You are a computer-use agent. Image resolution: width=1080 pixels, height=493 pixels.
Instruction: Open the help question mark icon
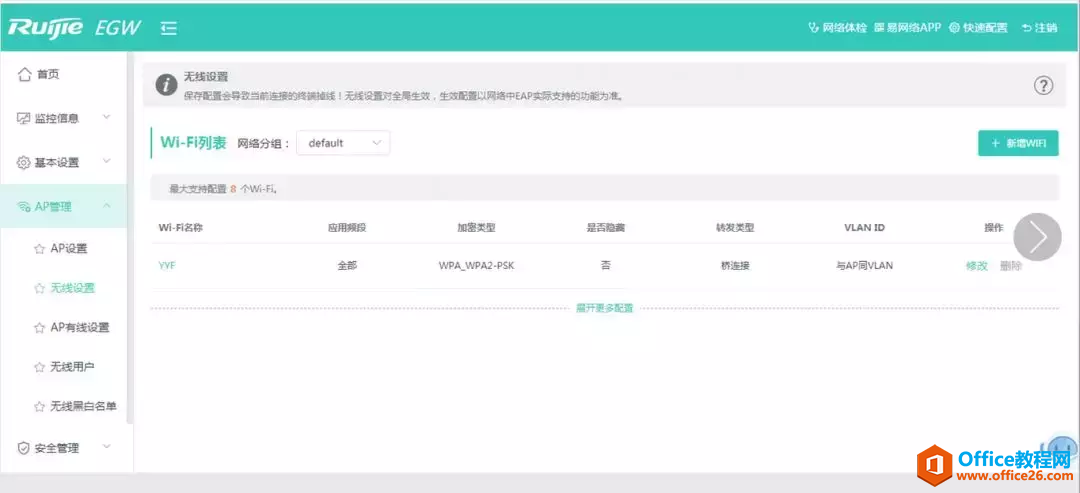tap(1044, 85)
